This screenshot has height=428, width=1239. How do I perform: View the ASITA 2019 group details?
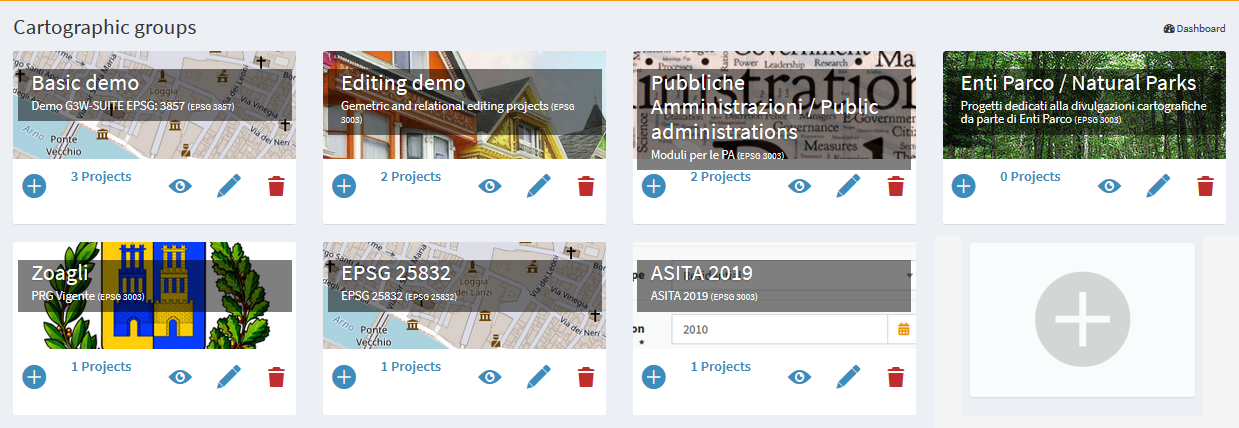(800, 376)
